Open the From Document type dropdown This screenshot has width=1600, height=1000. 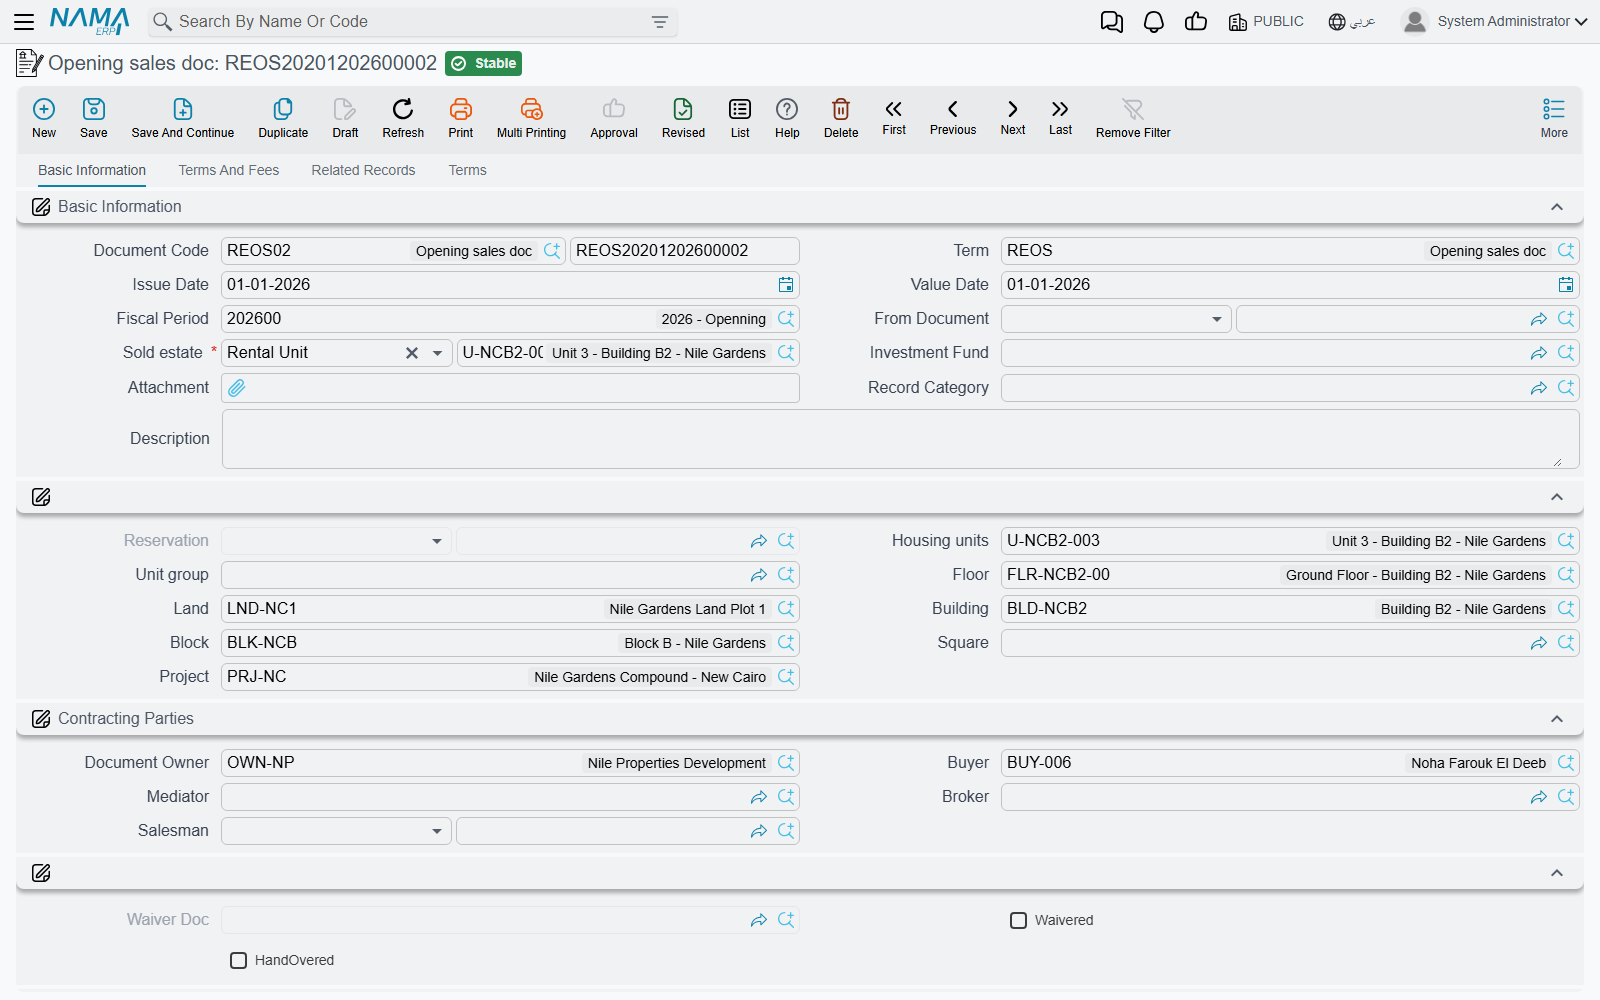coord(1217,319)
